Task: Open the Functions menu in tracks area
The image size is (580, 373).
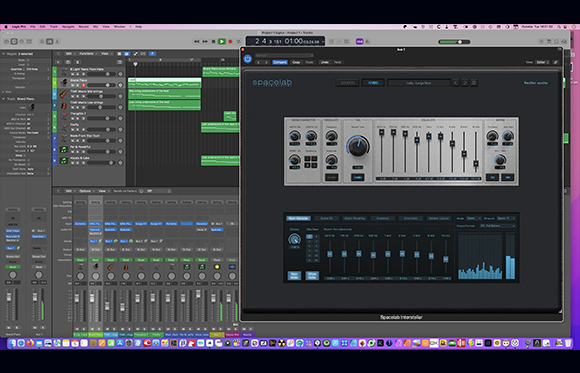Action: point(87,54)
